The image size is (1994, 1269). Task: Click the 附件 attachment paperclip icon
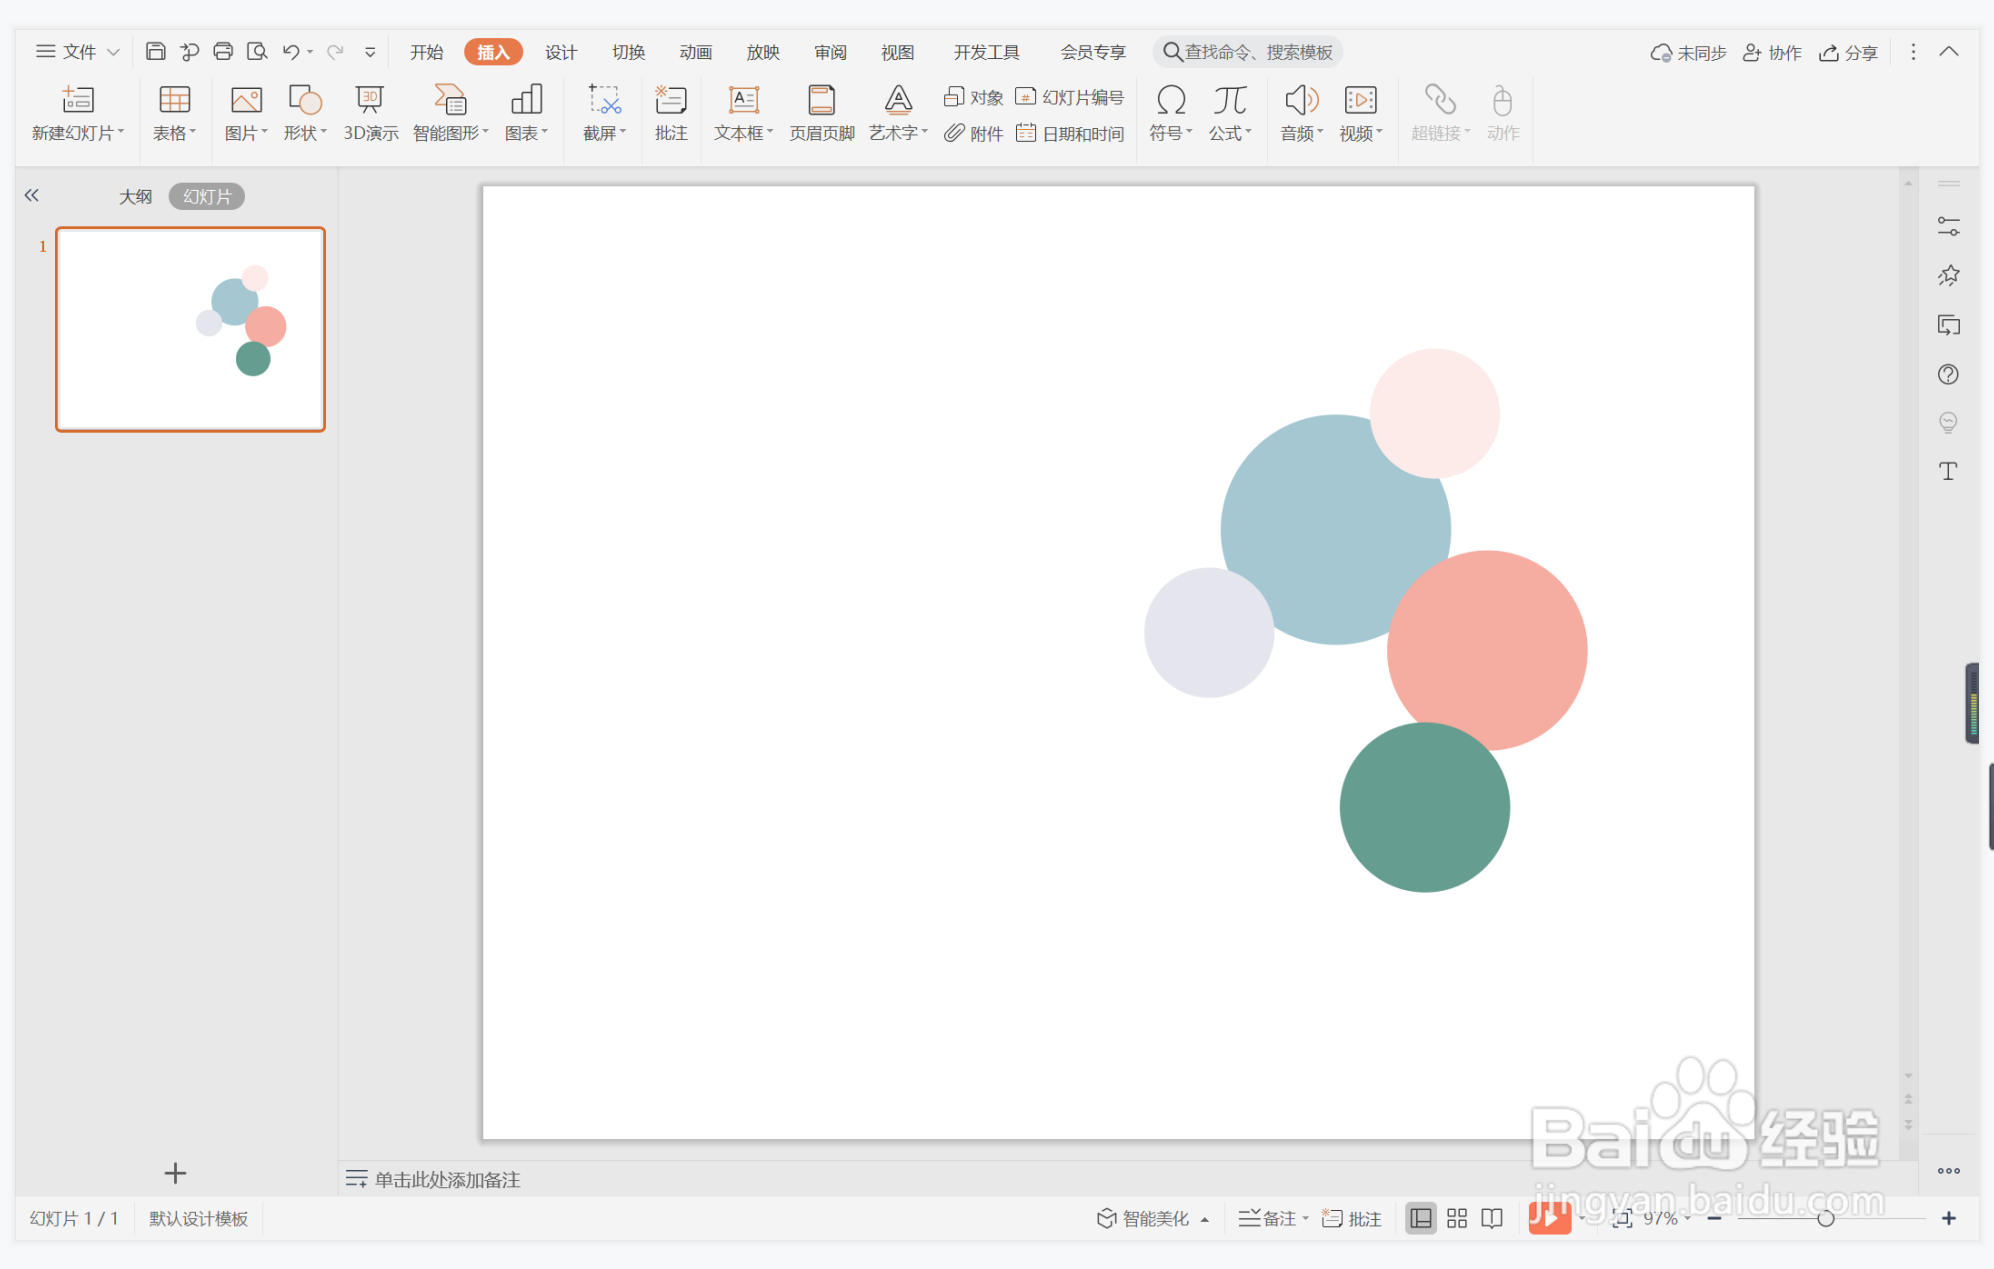point(955,133)
